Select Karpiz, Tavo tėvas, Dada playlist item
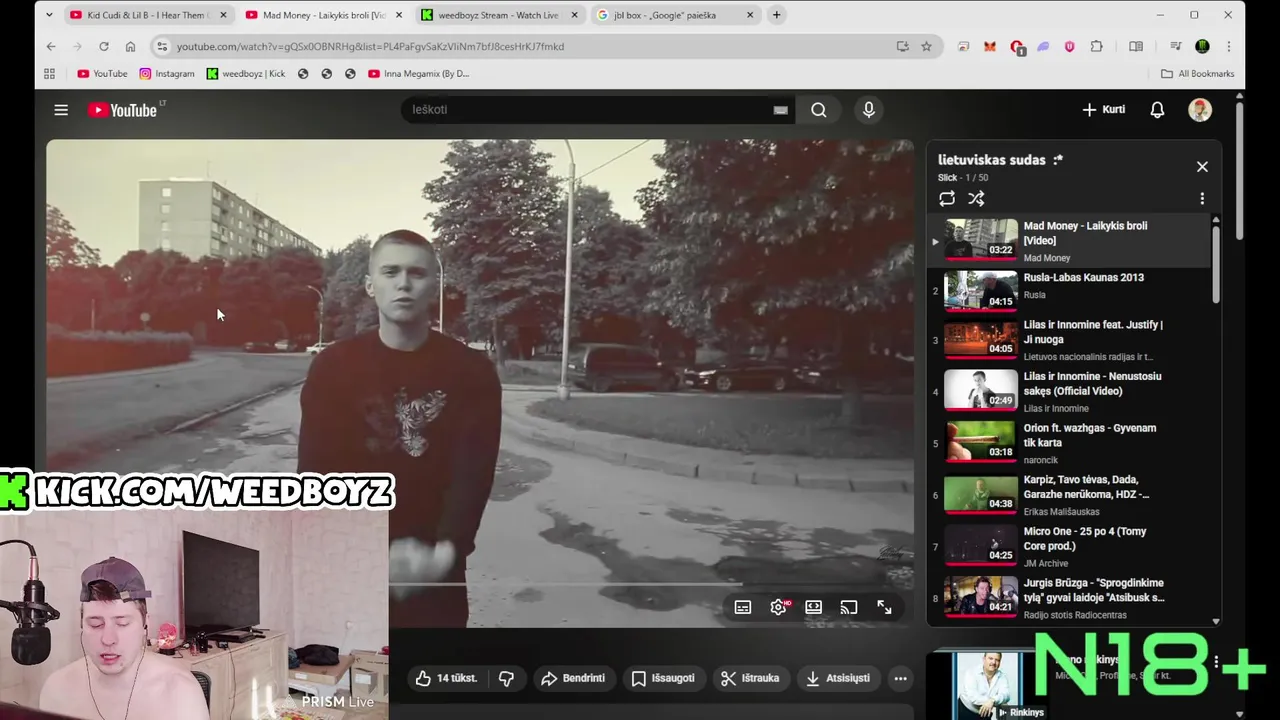 (1069, 495)
